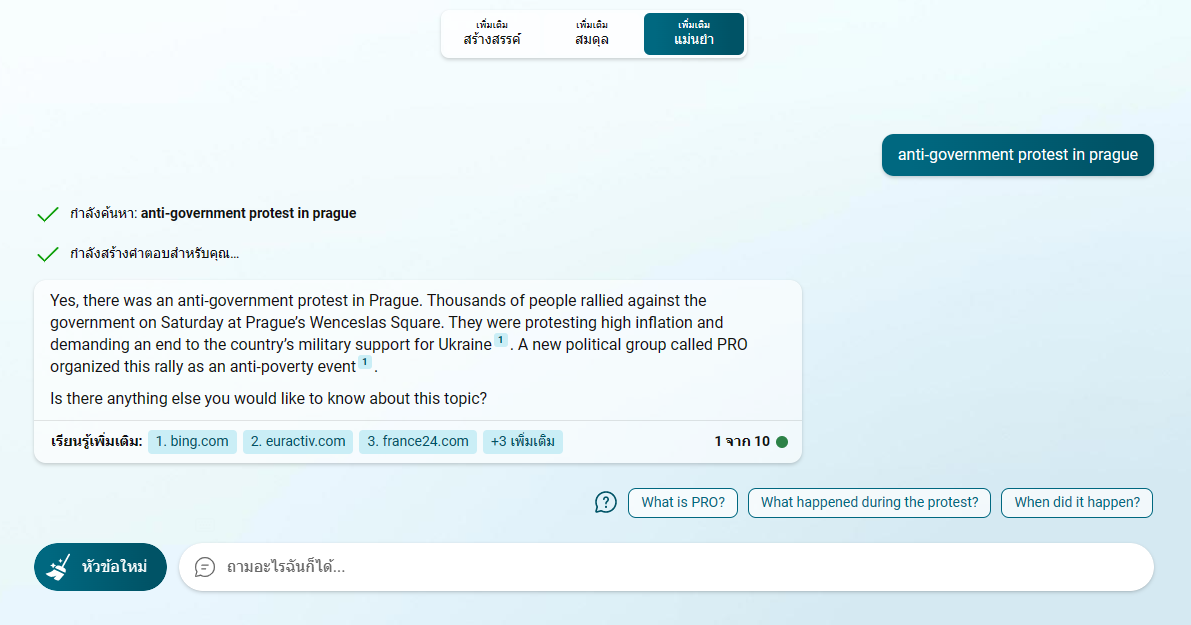Select the สร้างสรรค์ (Creative) conversation style
1191x625 pixels.
pyautogui.click(x=492, y=34)
